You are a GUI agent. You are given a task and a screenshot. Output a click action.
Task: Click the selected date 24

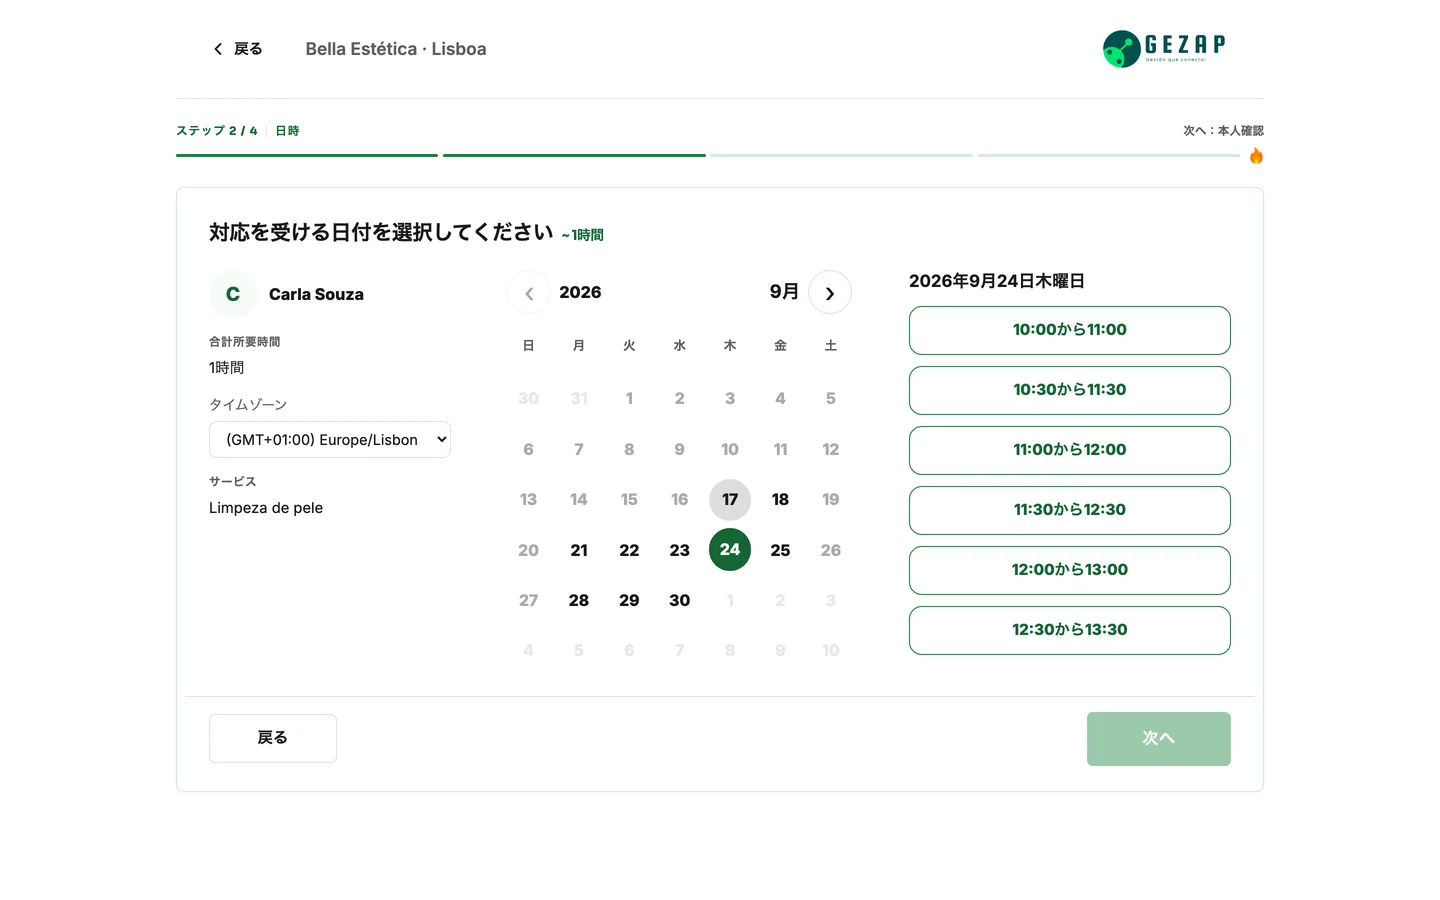click(730, 550)
